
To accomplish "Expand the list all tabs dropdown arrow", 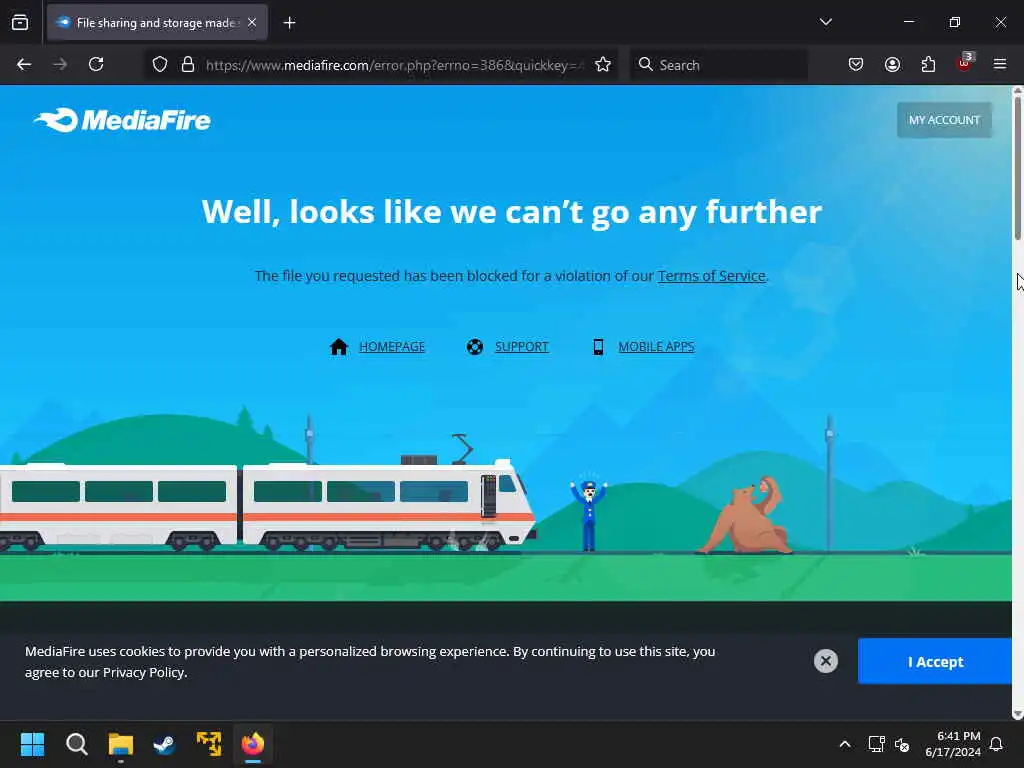I will click(825, 22).
